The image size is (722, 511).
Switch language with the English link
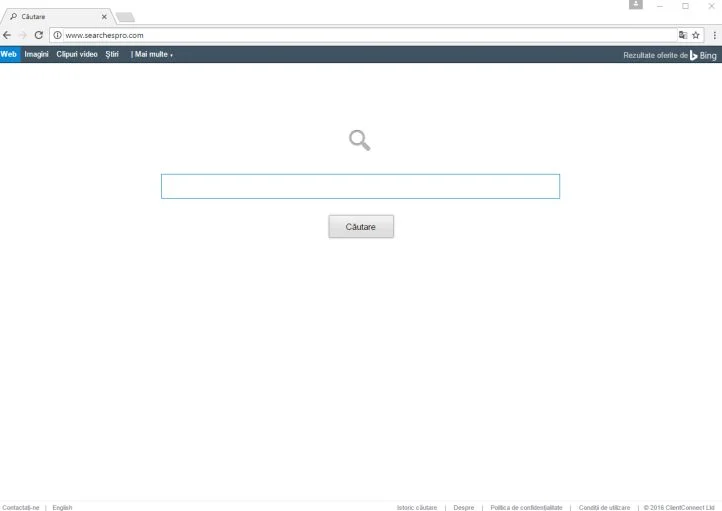coord(62,507)
